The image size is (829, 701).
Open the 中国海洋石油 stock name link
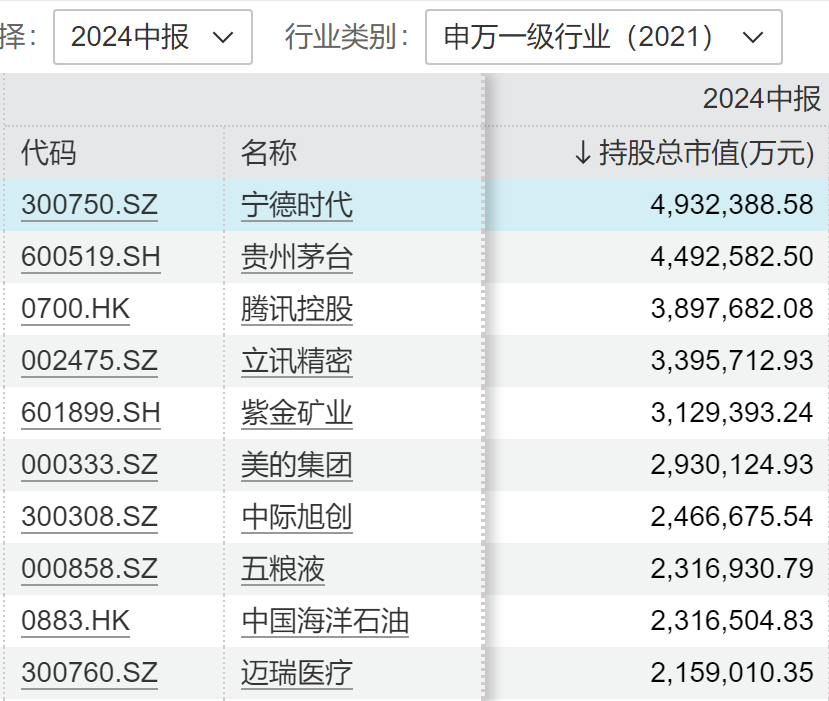[325, 621]
